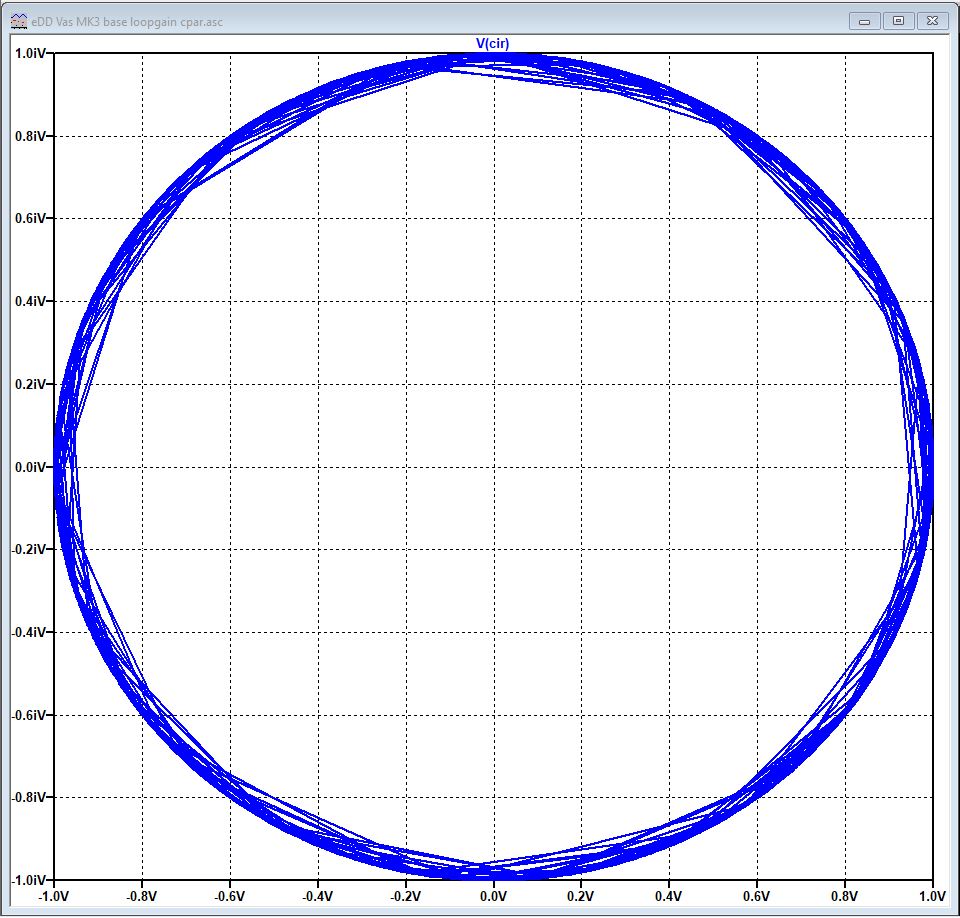Viewport: 960px width, 918px height.
Task: Click the -1.0V horizontal axis label
Action: (54, 897)
